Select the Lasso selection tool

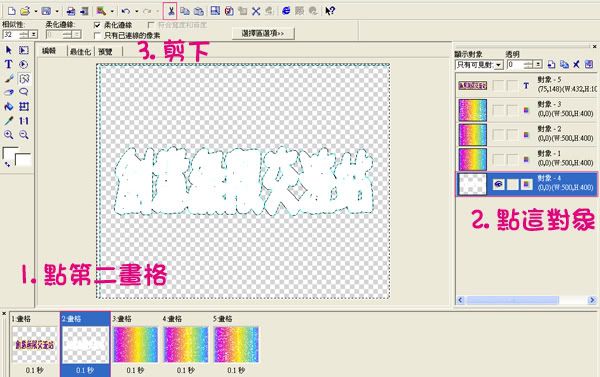point(24,92)
